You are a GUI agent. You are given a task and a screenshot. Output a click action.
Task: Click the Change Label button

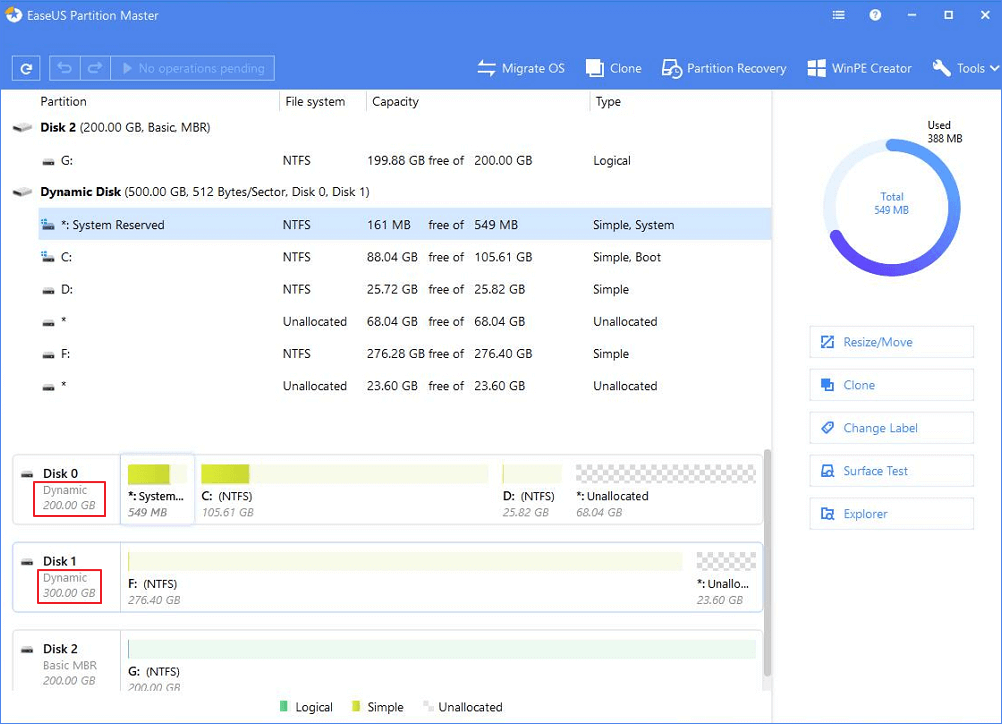pyautogui.click(x=891, y=427)
